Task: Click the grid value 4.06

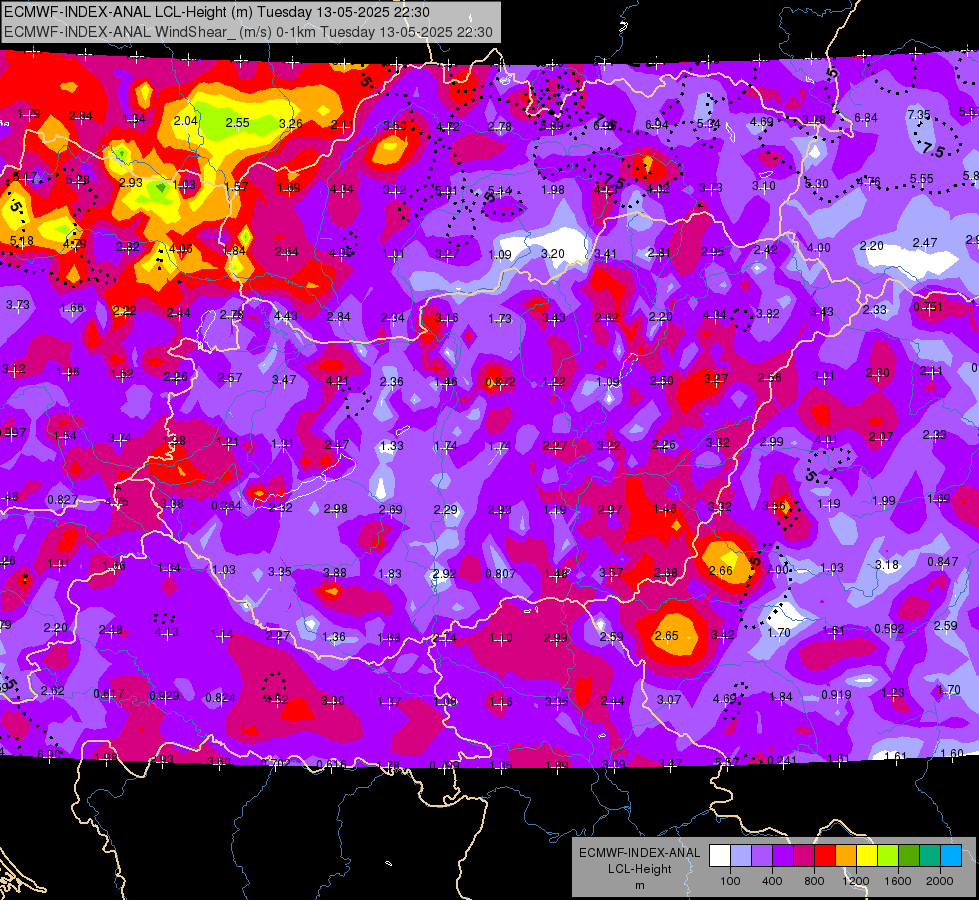Action: [x=180, y=249]
